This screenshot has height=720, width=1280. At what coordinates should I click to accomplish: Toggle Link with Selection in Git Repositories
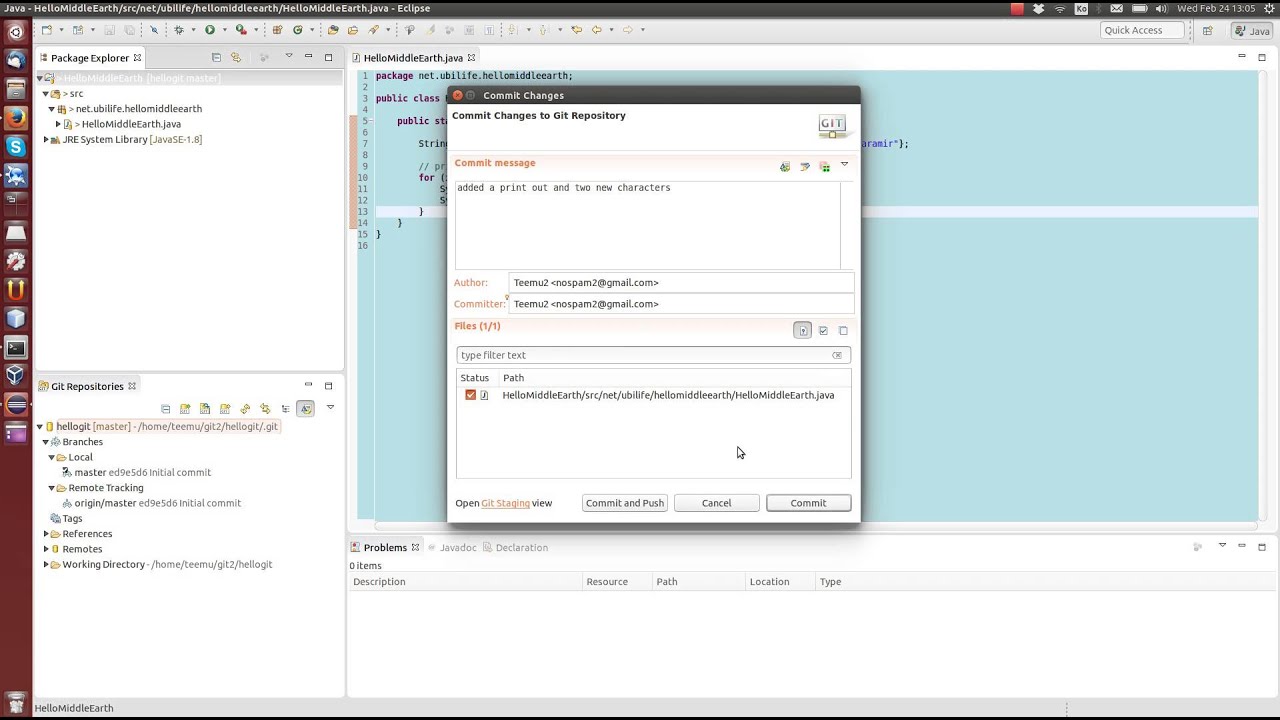coord(265,408)
